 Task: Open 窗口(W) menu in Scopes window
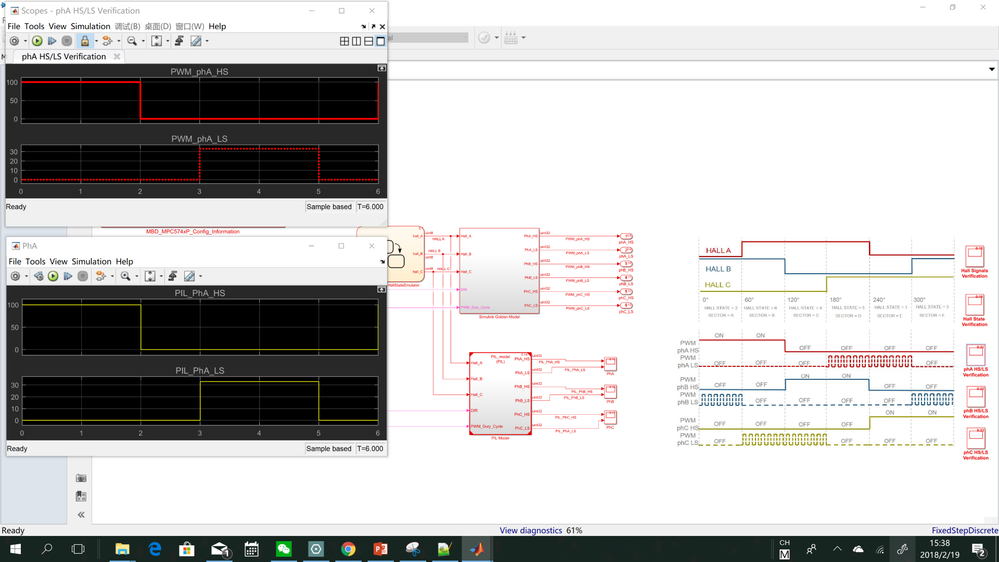tap(190, 26)
